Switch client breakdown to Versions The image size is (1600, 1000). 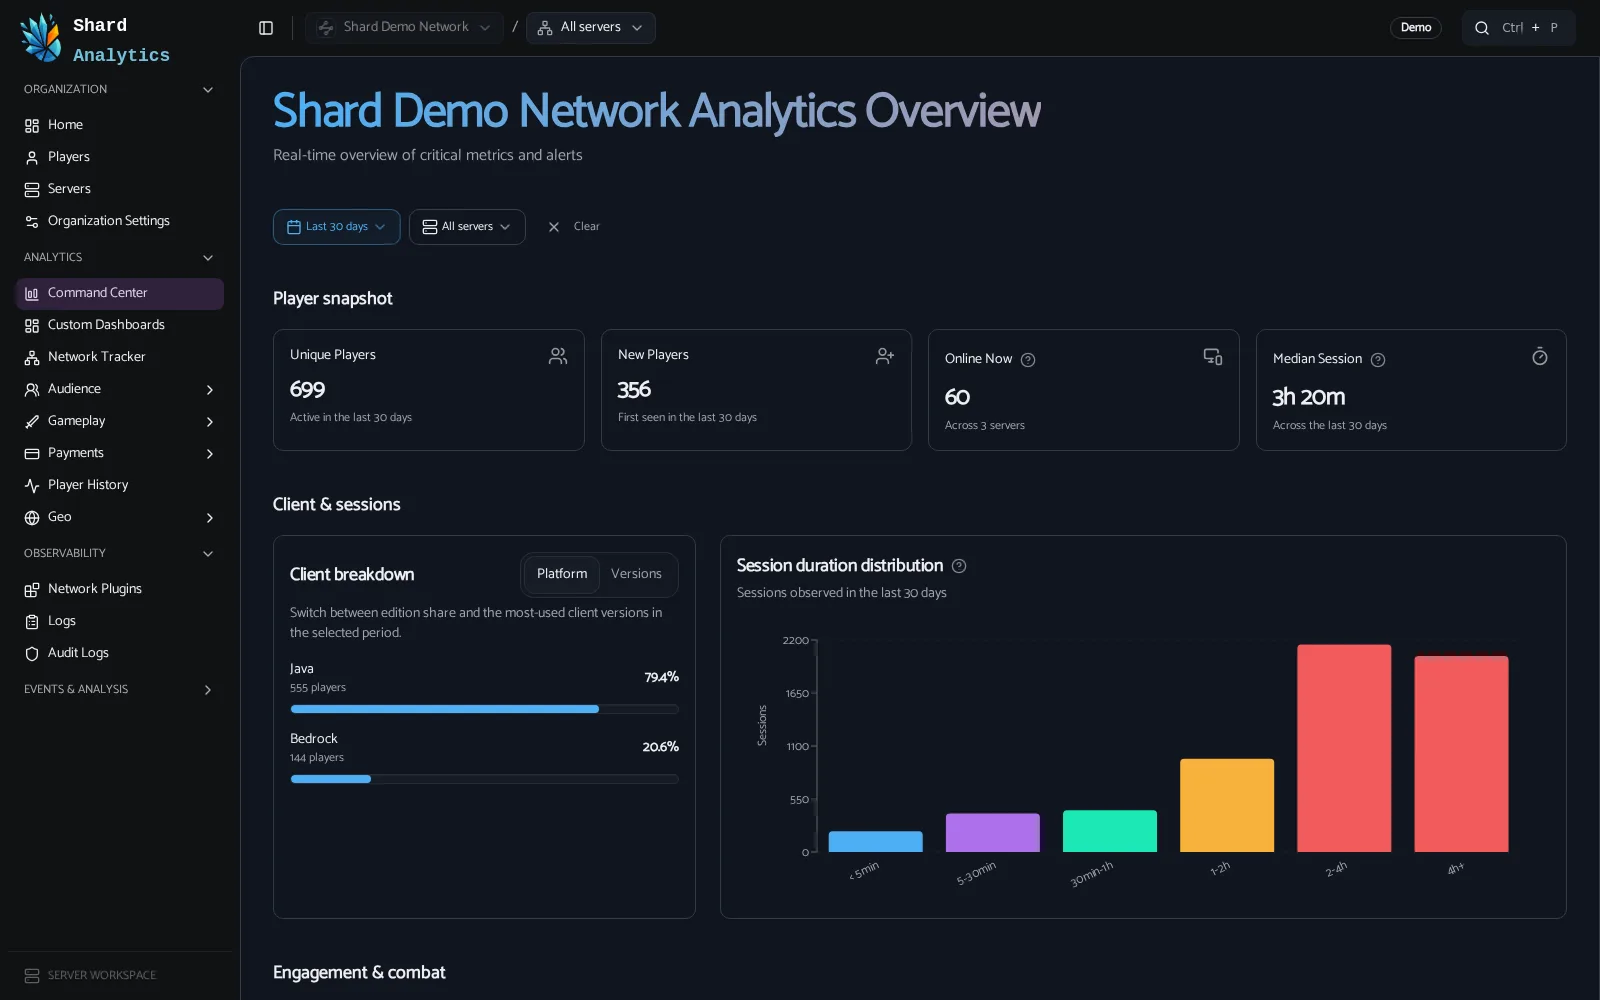636,574
